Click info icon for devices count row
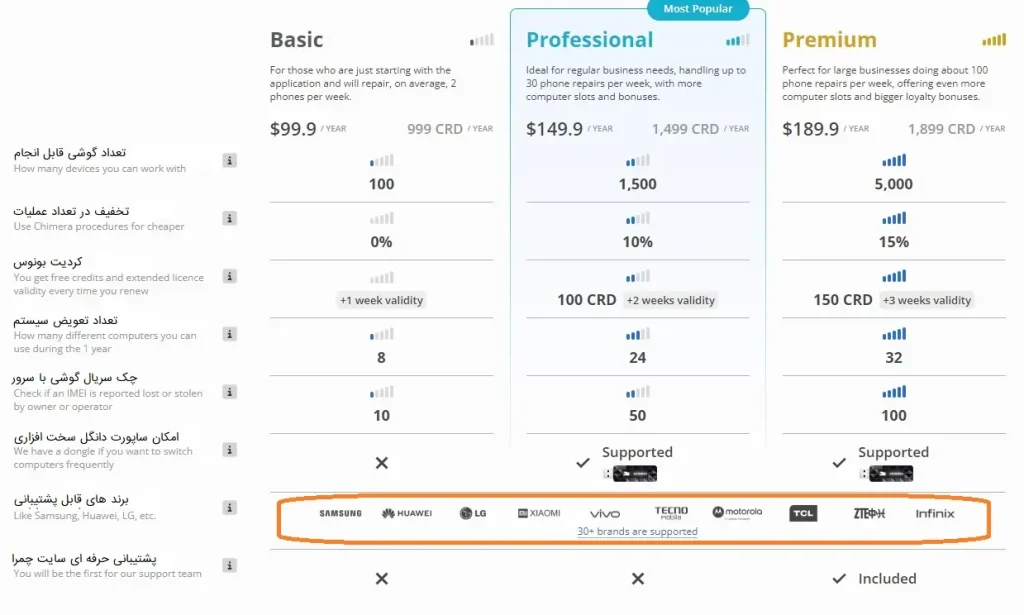1024x615 pixels. 229,160
